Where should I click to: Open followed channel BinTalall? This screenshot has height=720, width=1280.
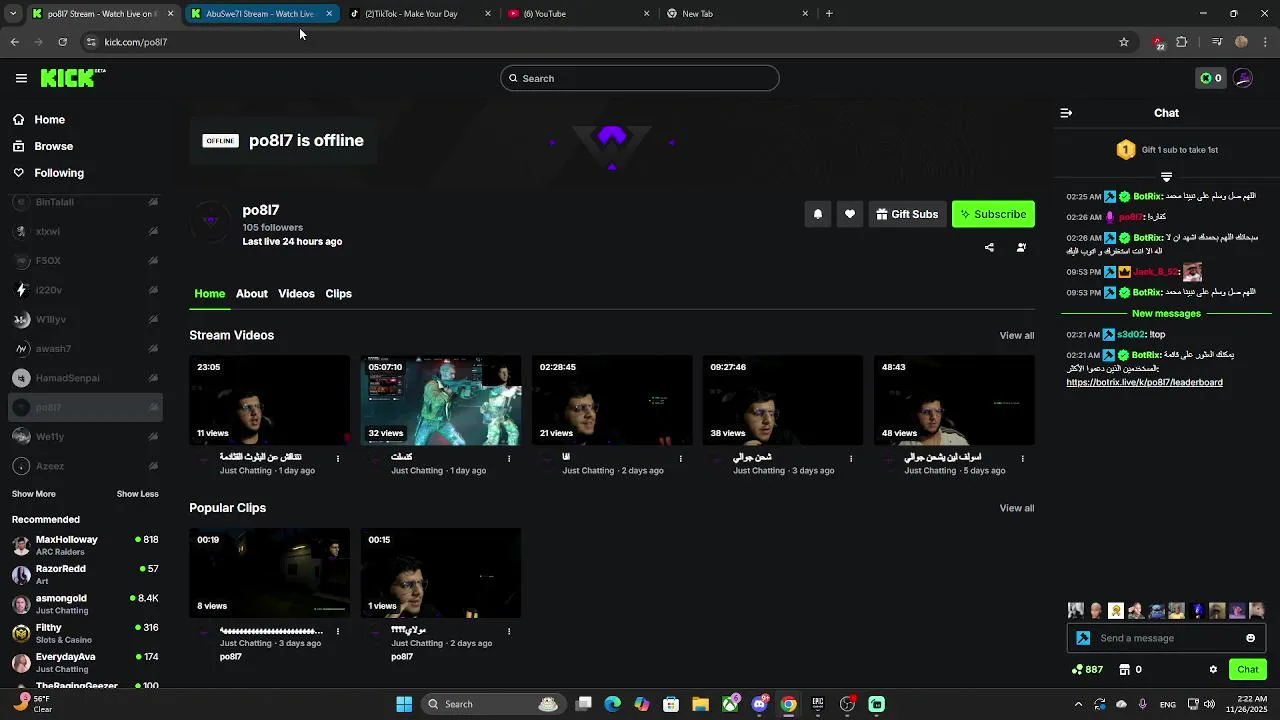(x=85, y=202)
